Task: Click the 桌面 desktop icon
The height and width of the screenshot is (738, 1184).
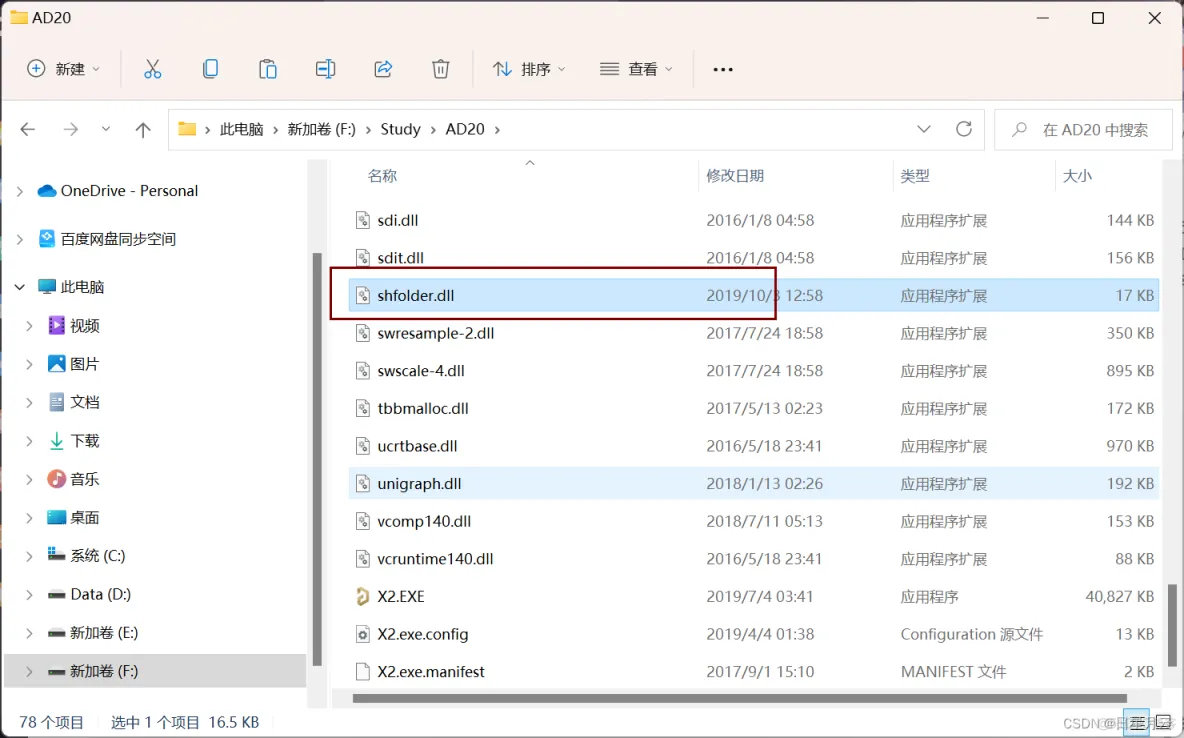Action: (57, 517)
